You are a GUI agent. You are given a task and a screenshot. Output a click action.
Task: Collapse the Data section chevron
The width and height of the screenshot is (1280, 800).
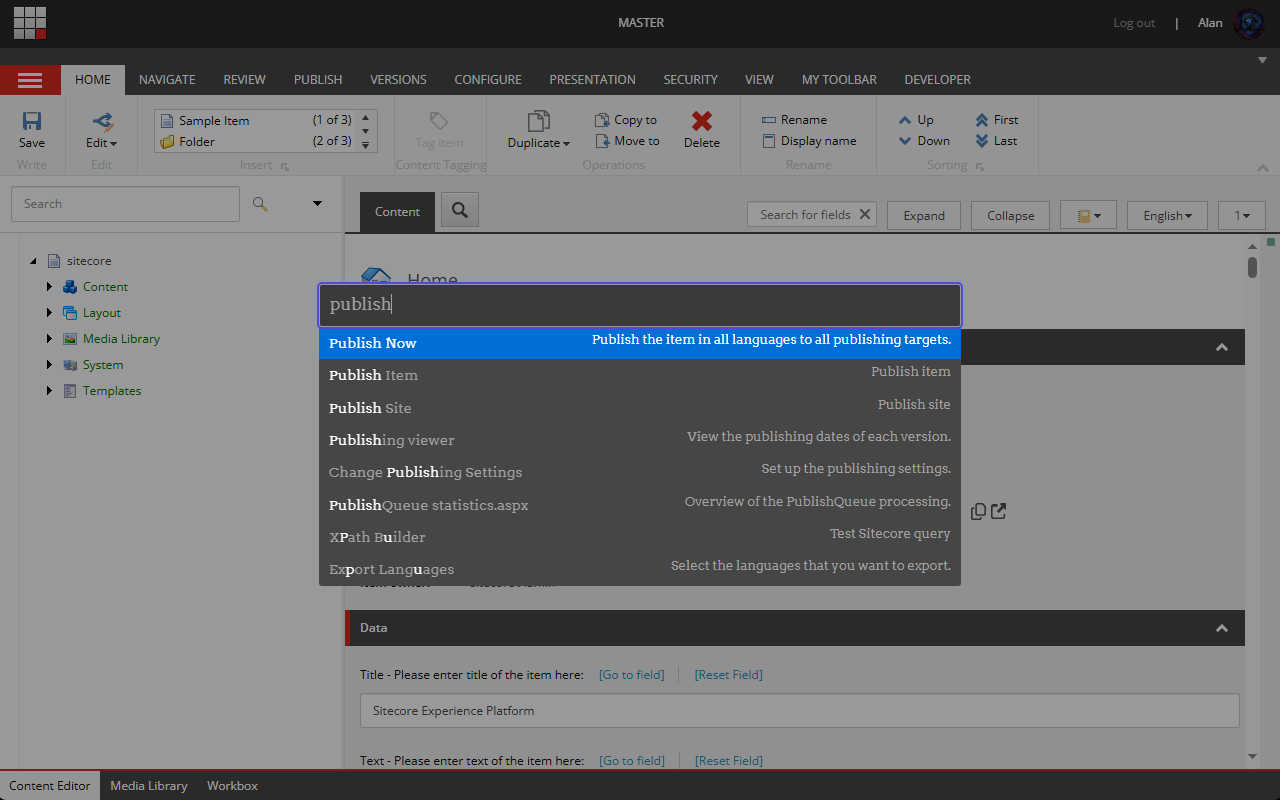[1221, 628]
